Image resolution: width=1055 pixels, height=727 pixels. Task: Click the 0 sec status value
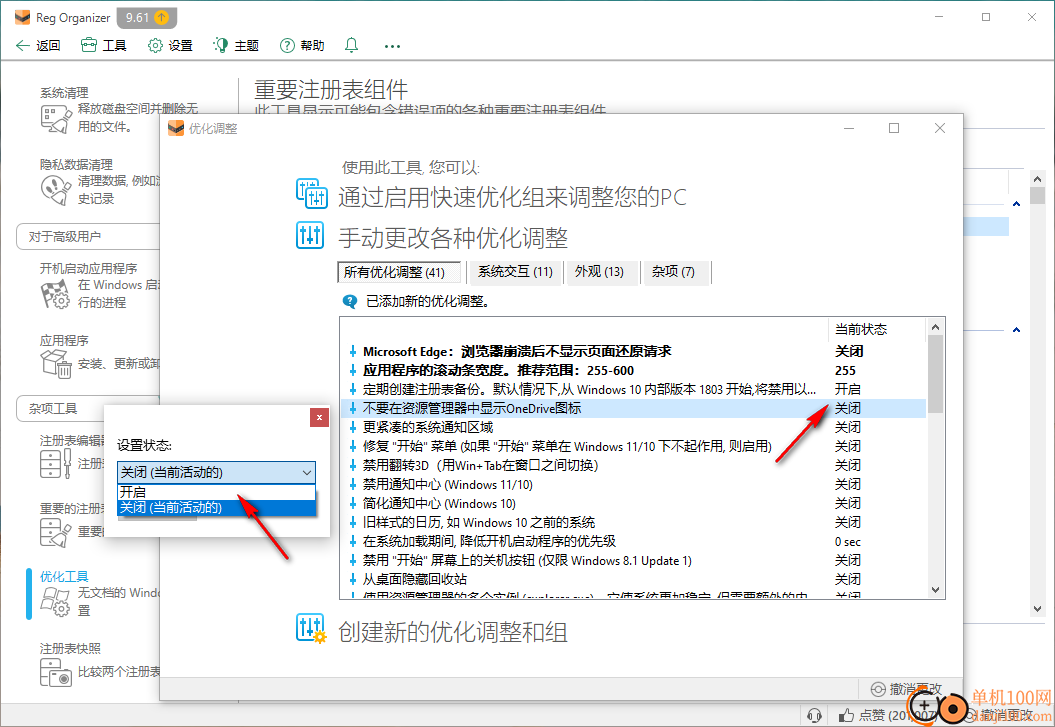pyautogui.click(x=848, y=541)
